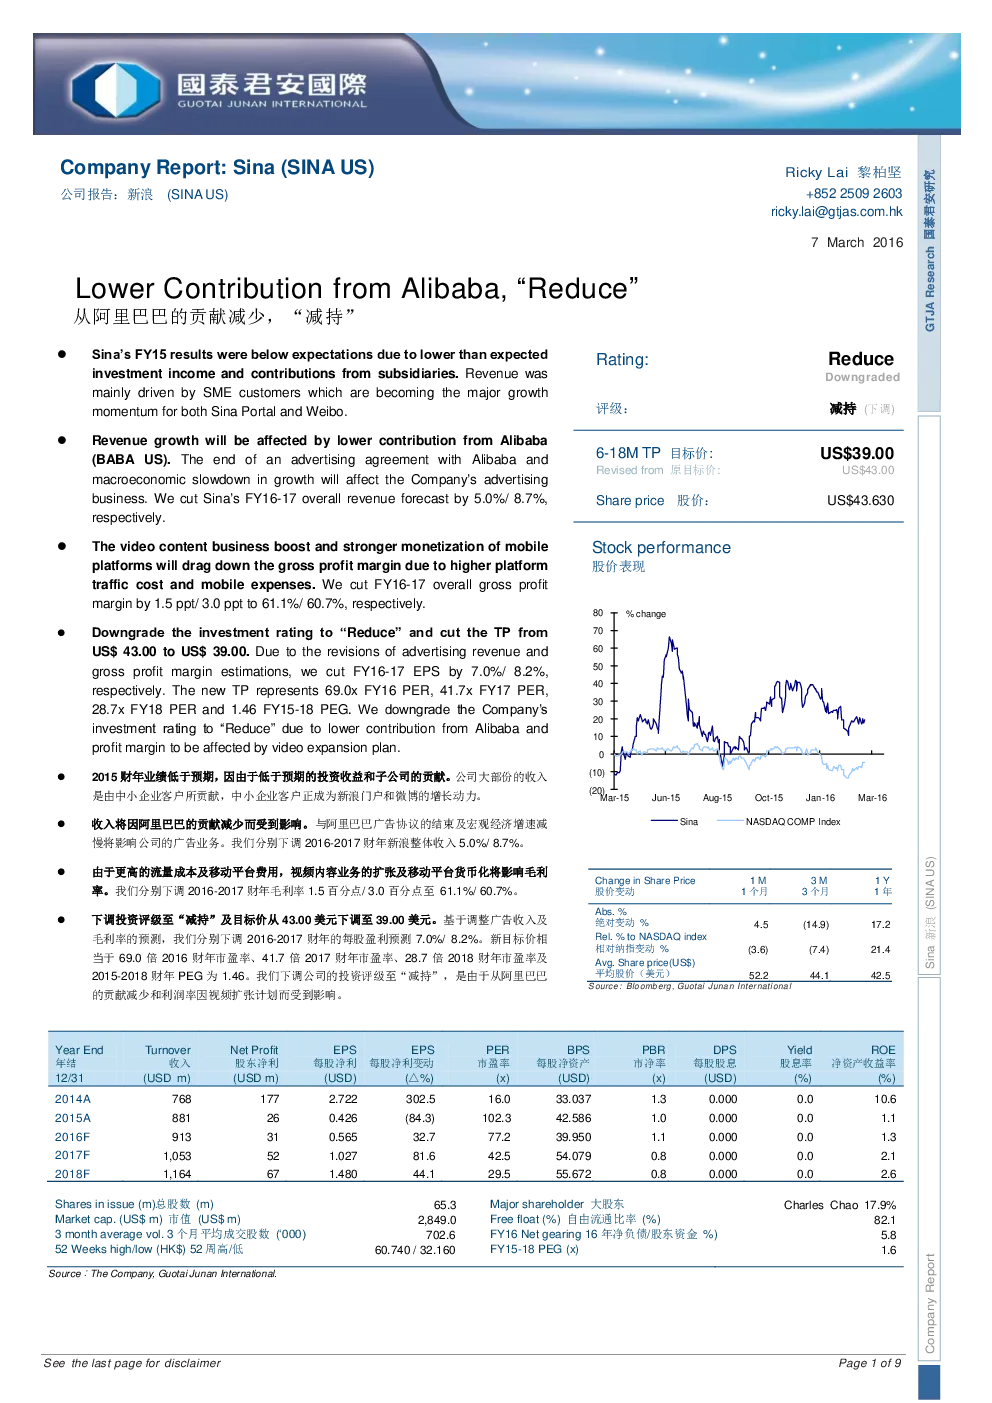Click the Net Profit column header
Viewport: 992px width, 1403px height.
[254, 1050]
